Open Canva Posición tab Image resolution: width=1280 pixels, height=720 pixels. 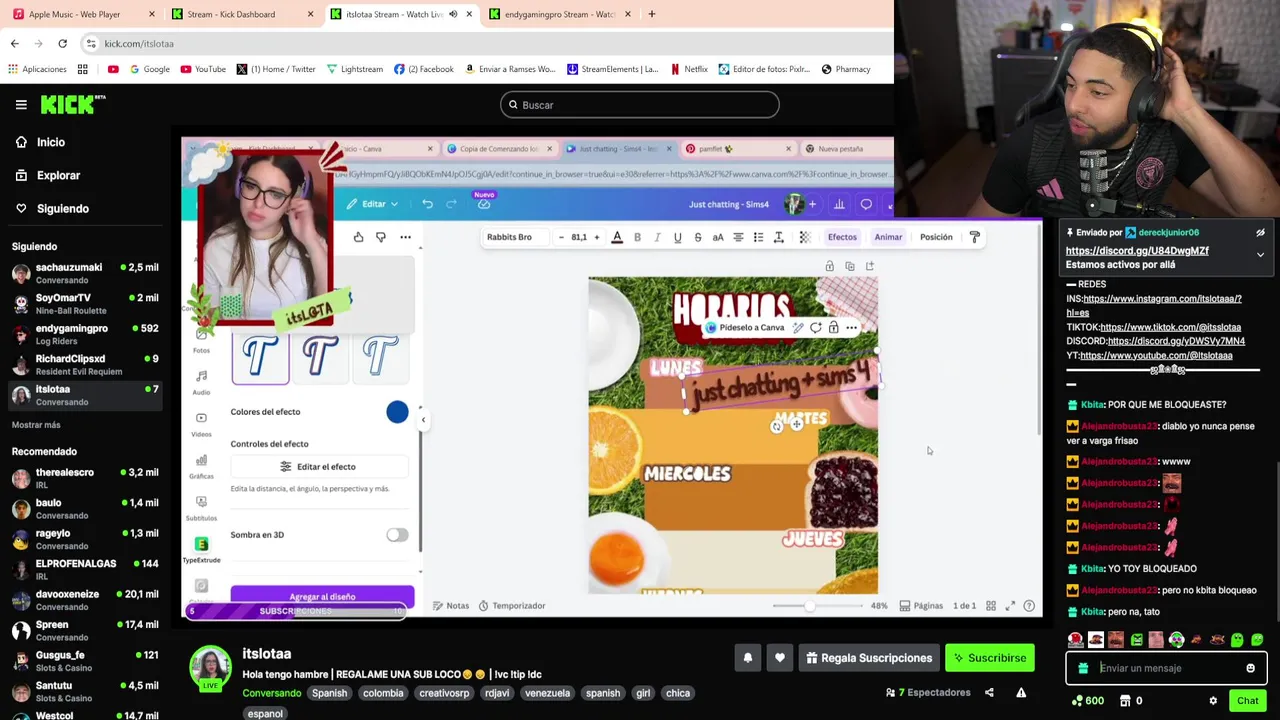pyautogui.click(x=936, y=237)
